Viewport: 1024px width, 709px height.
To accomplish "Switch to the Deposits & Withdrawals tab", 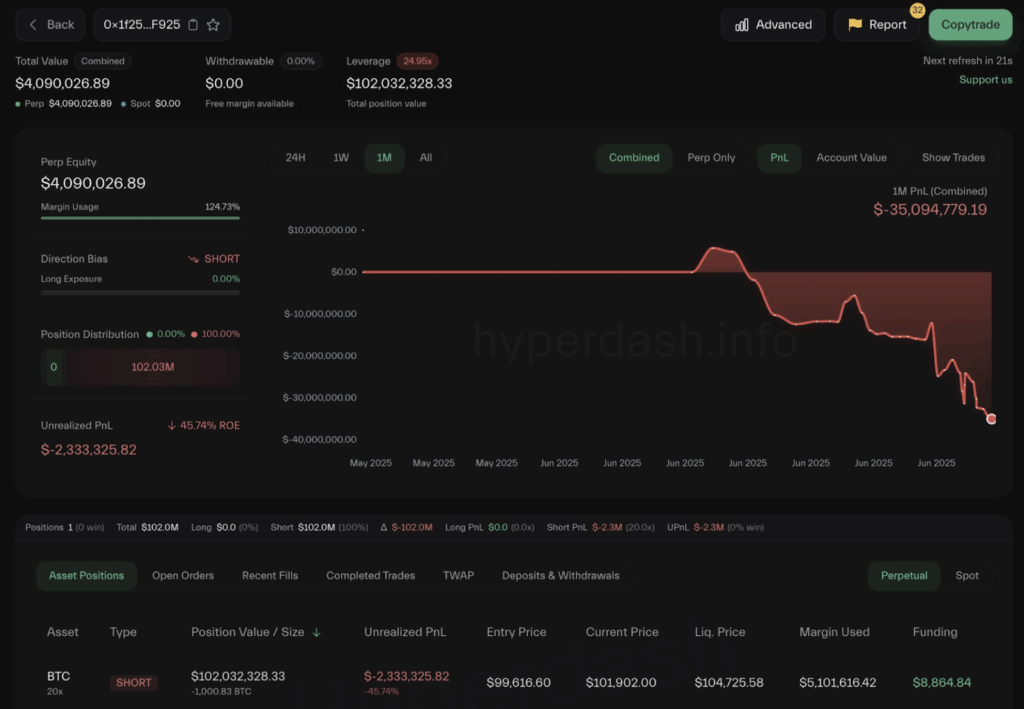I will click(x=560, y=576).
